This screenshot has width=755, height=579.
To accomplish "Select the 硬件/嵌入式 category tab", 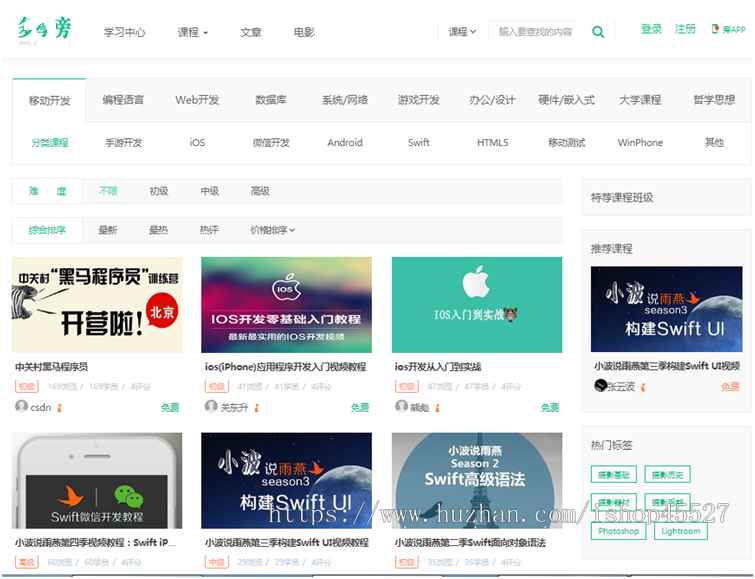I will pyautogui.click(x=566, y=100).
